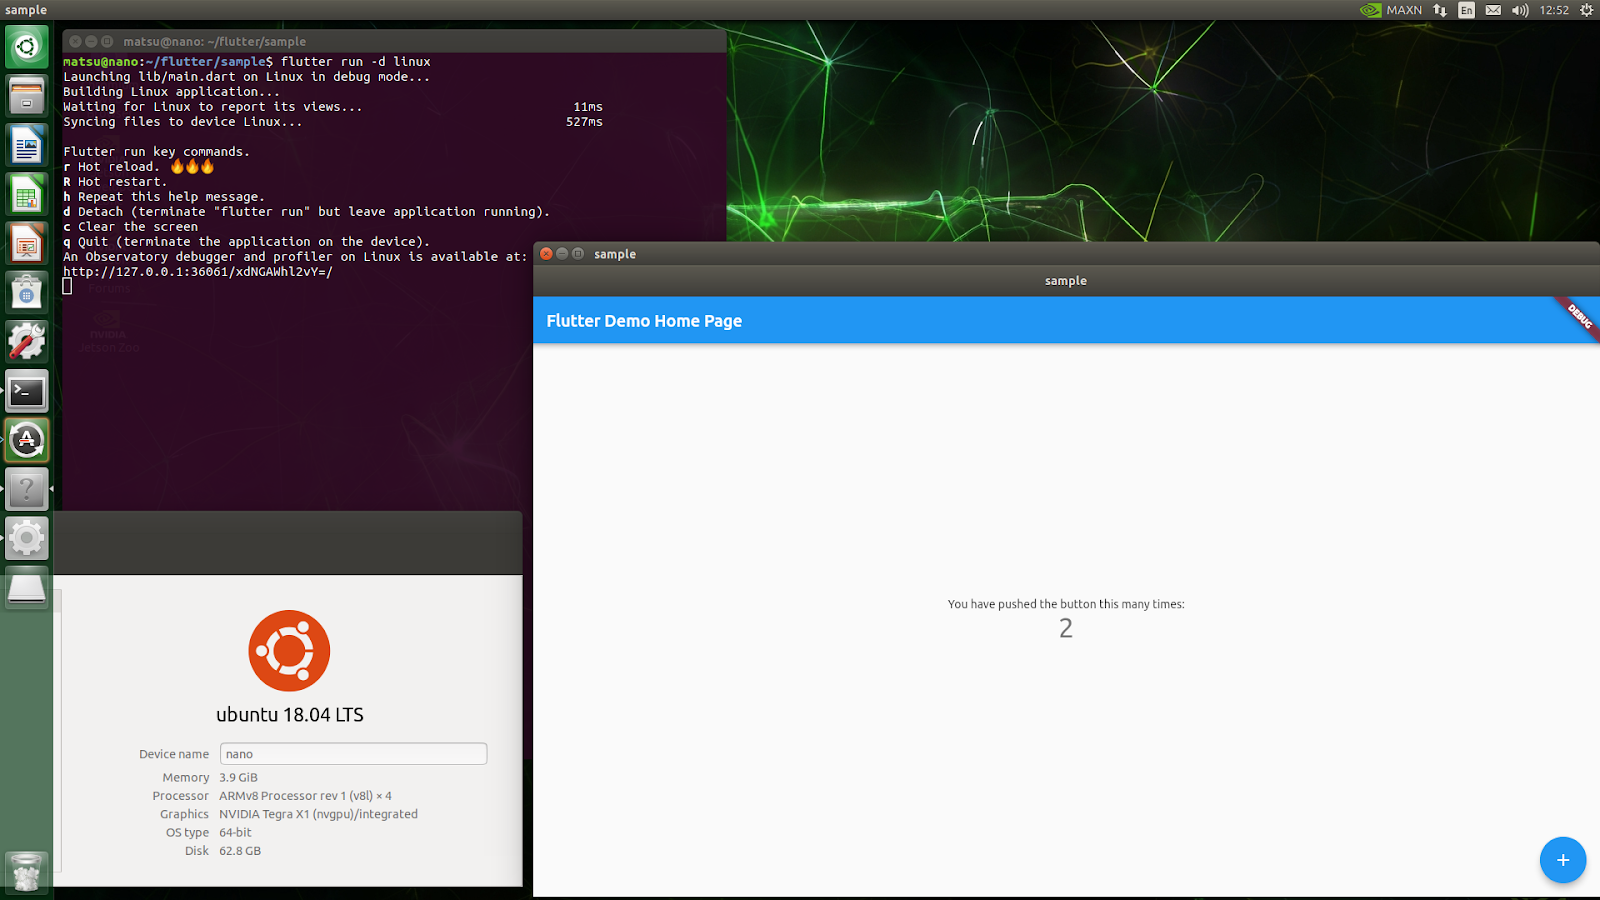Click the volume indicator to adjust sound
The height and width of the screenshot is (900, 1600).
coord(1519,10)
